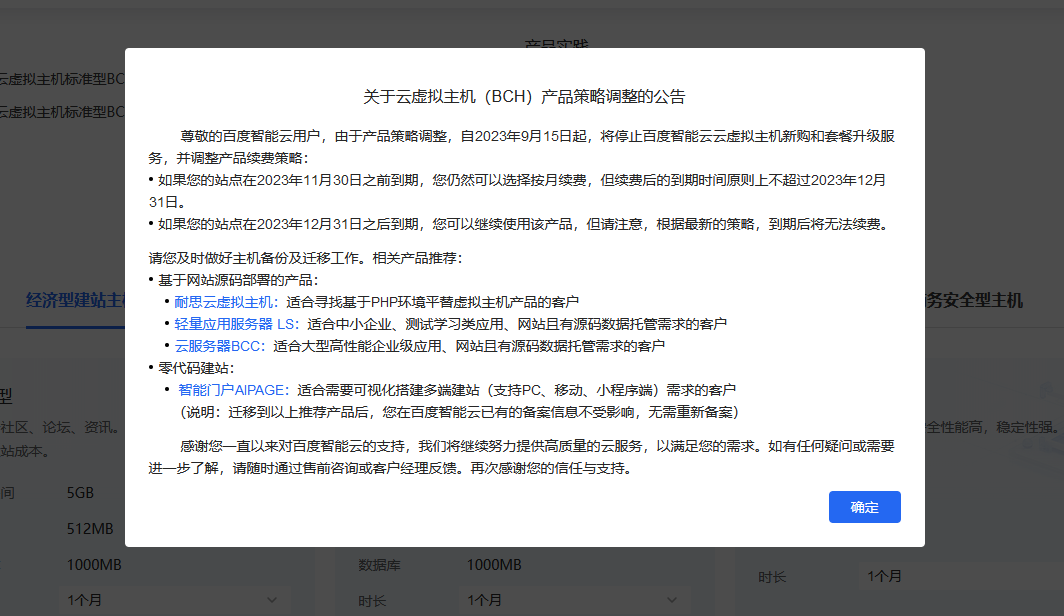Click the 5GB value in the left card
1064x616 pixels.
tap(80, 493)
